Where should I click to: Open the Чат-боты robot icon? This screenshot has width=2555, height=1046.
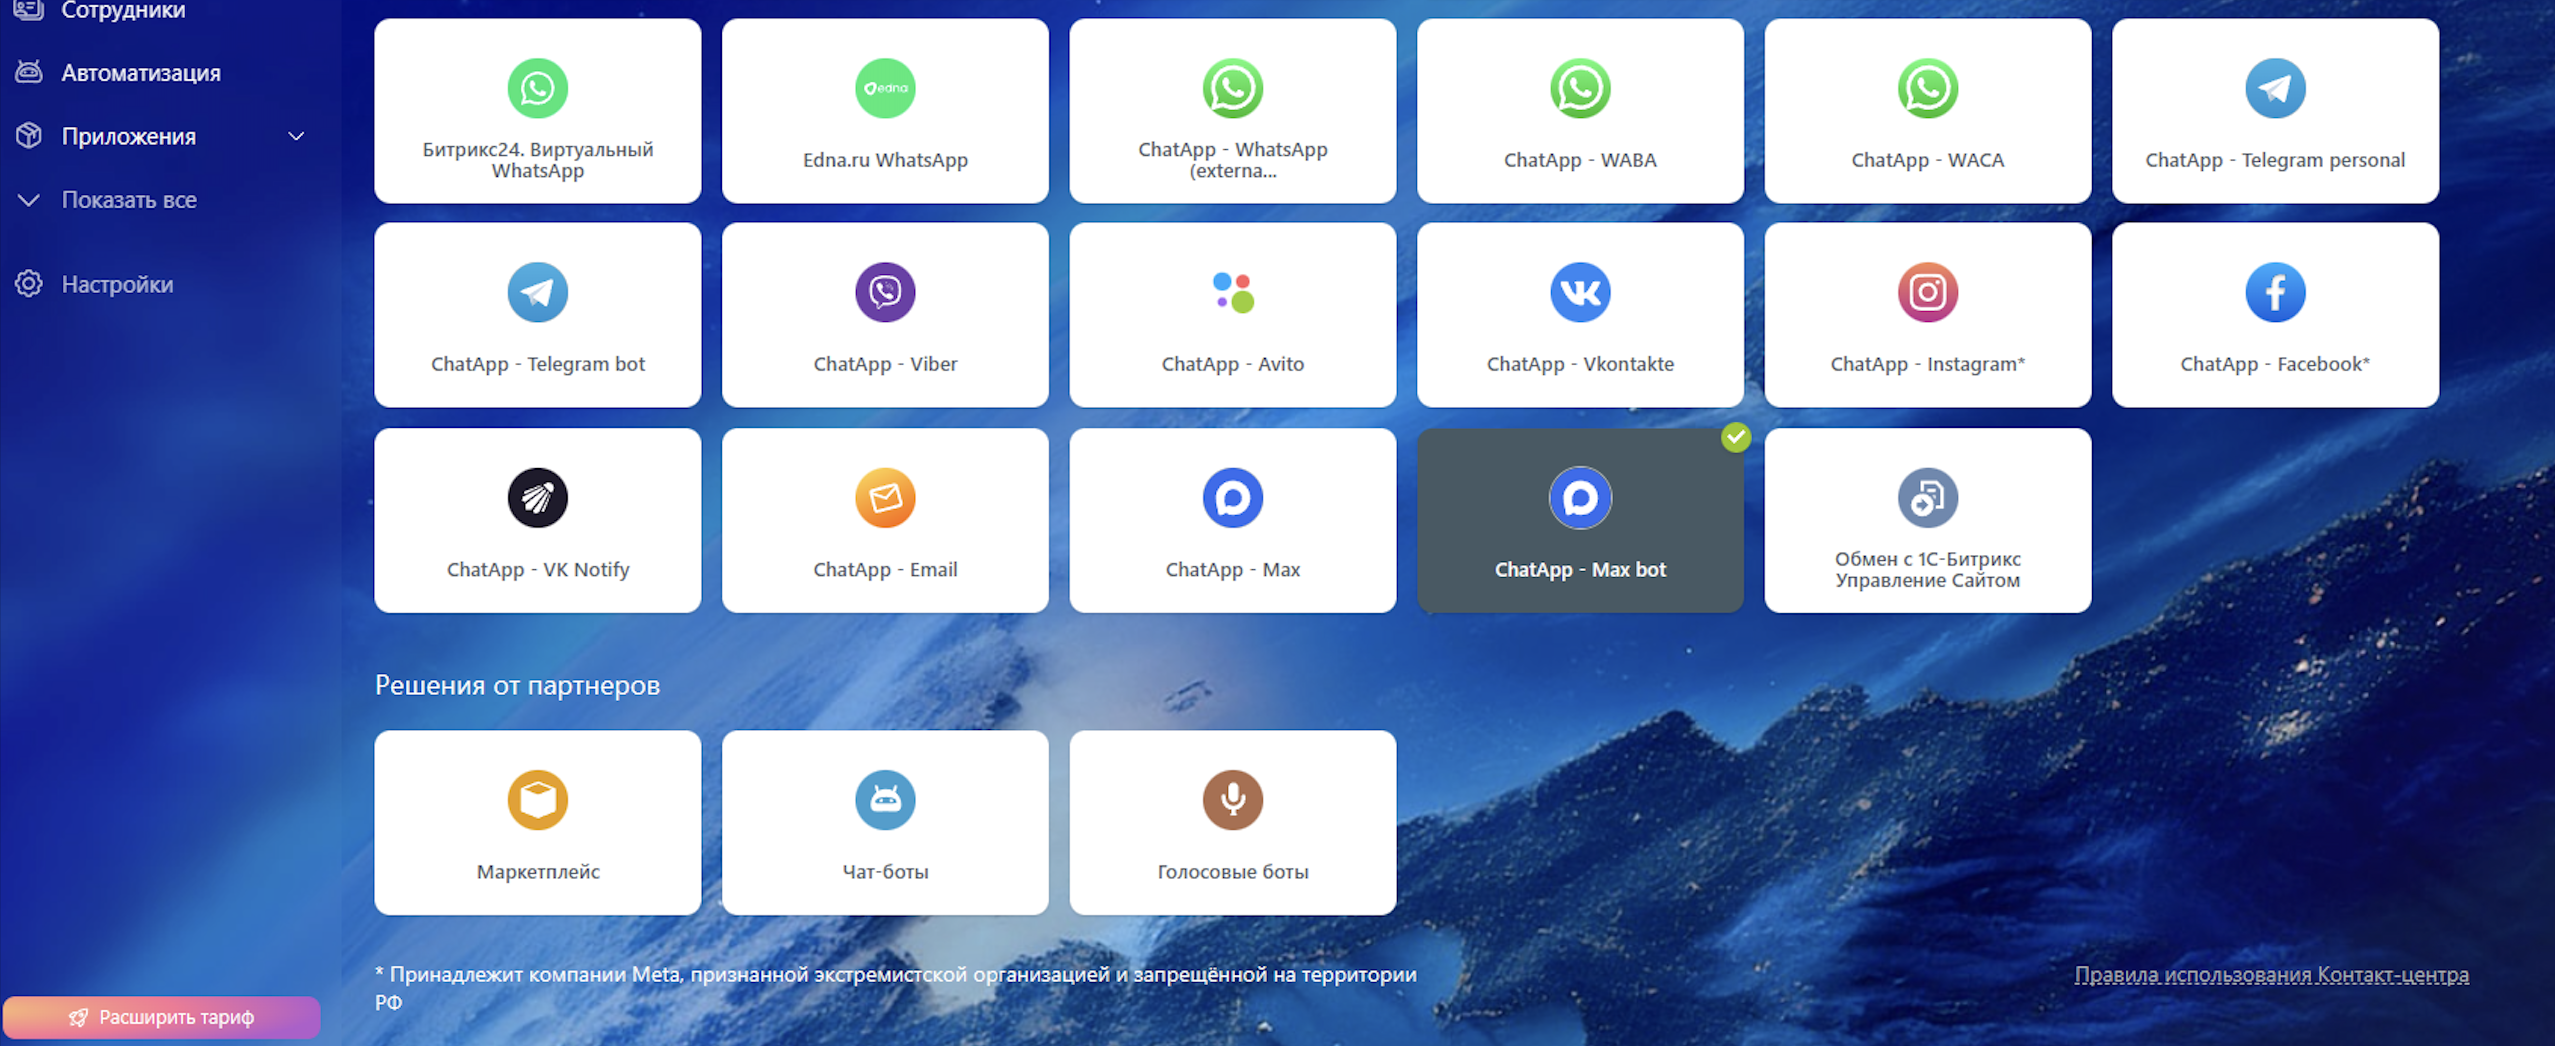tap(885, 800)
